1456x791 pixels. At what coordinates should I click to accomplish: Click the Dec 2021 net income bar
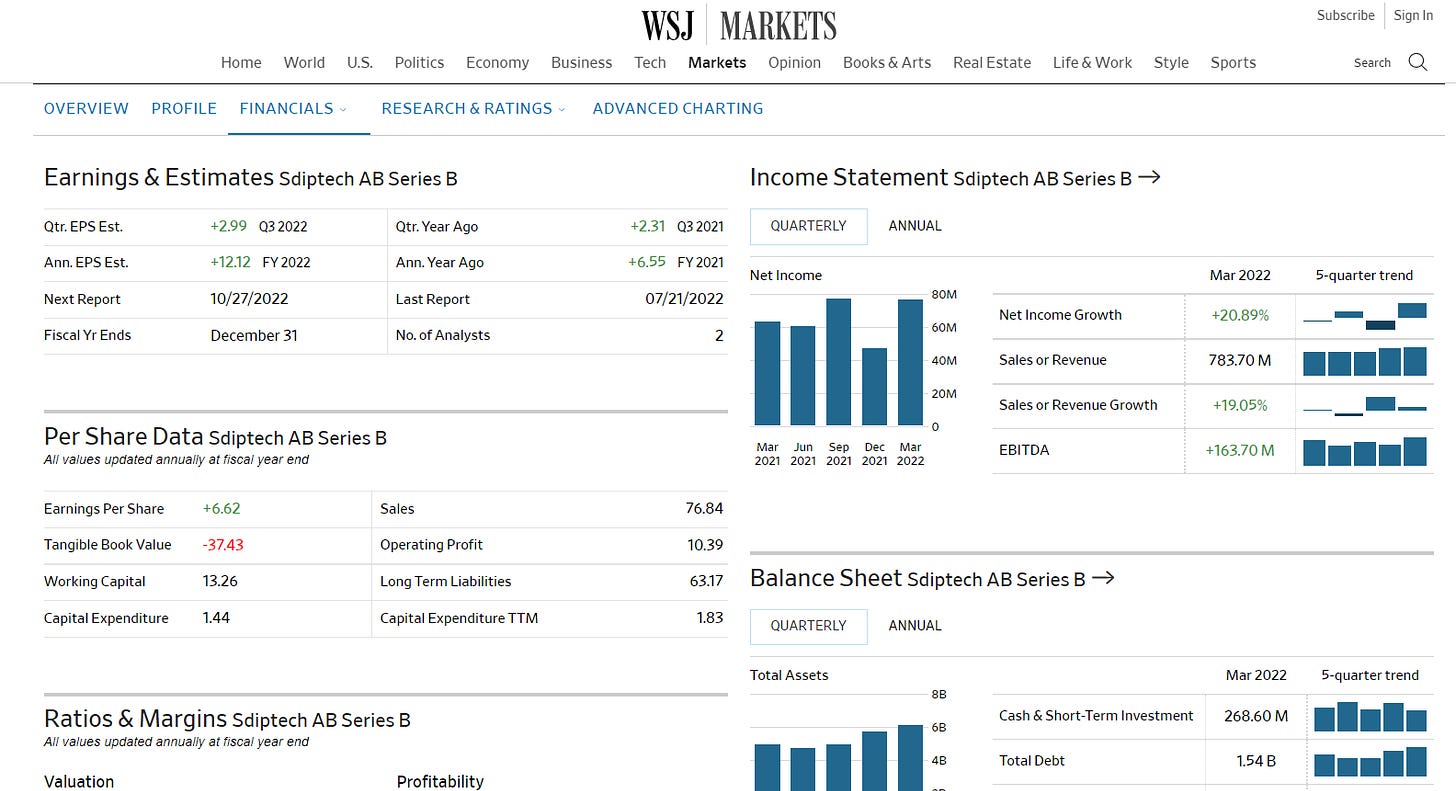[874, 387]
